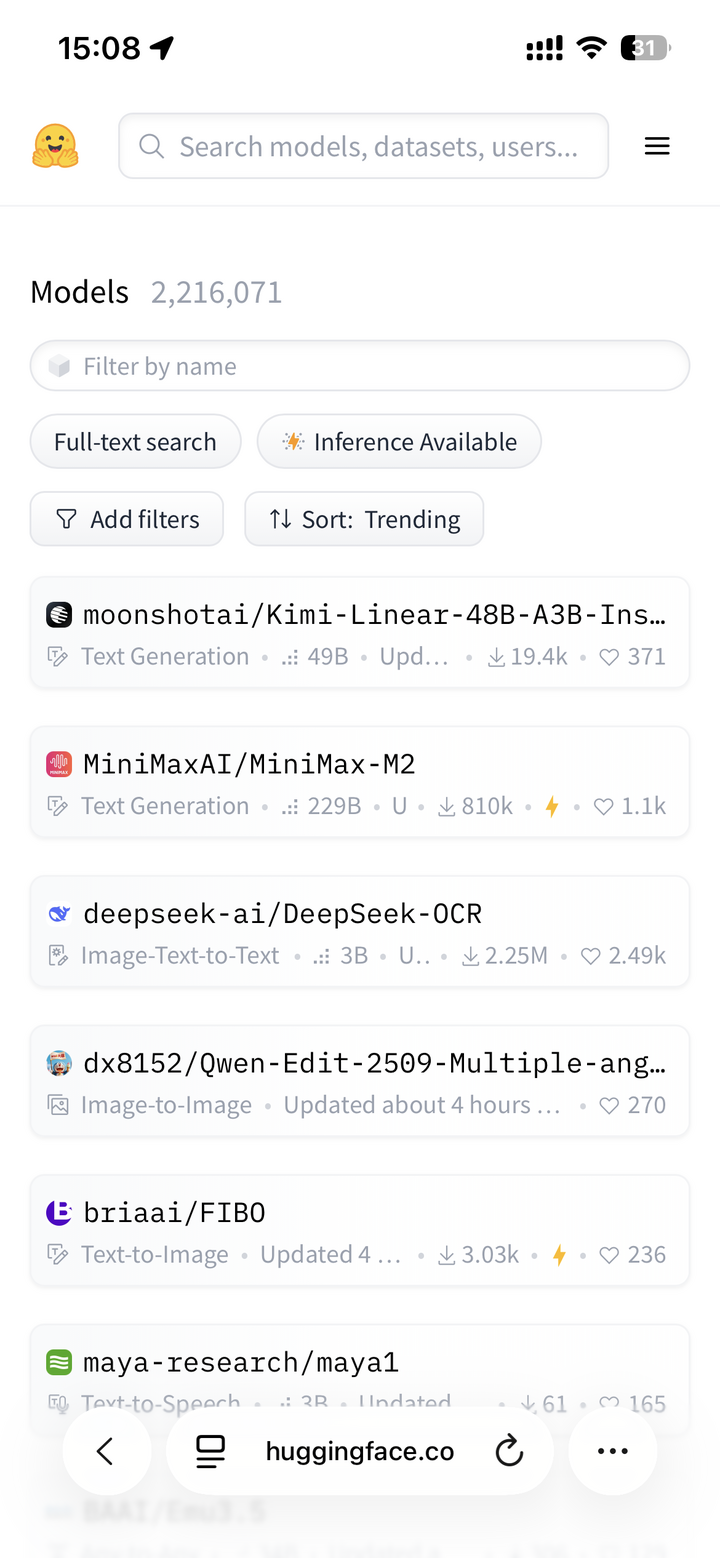The width and height of the screenshot is (720, 1558).
Task: Open the hamburger menu
Action: click(x=656, y=147)
